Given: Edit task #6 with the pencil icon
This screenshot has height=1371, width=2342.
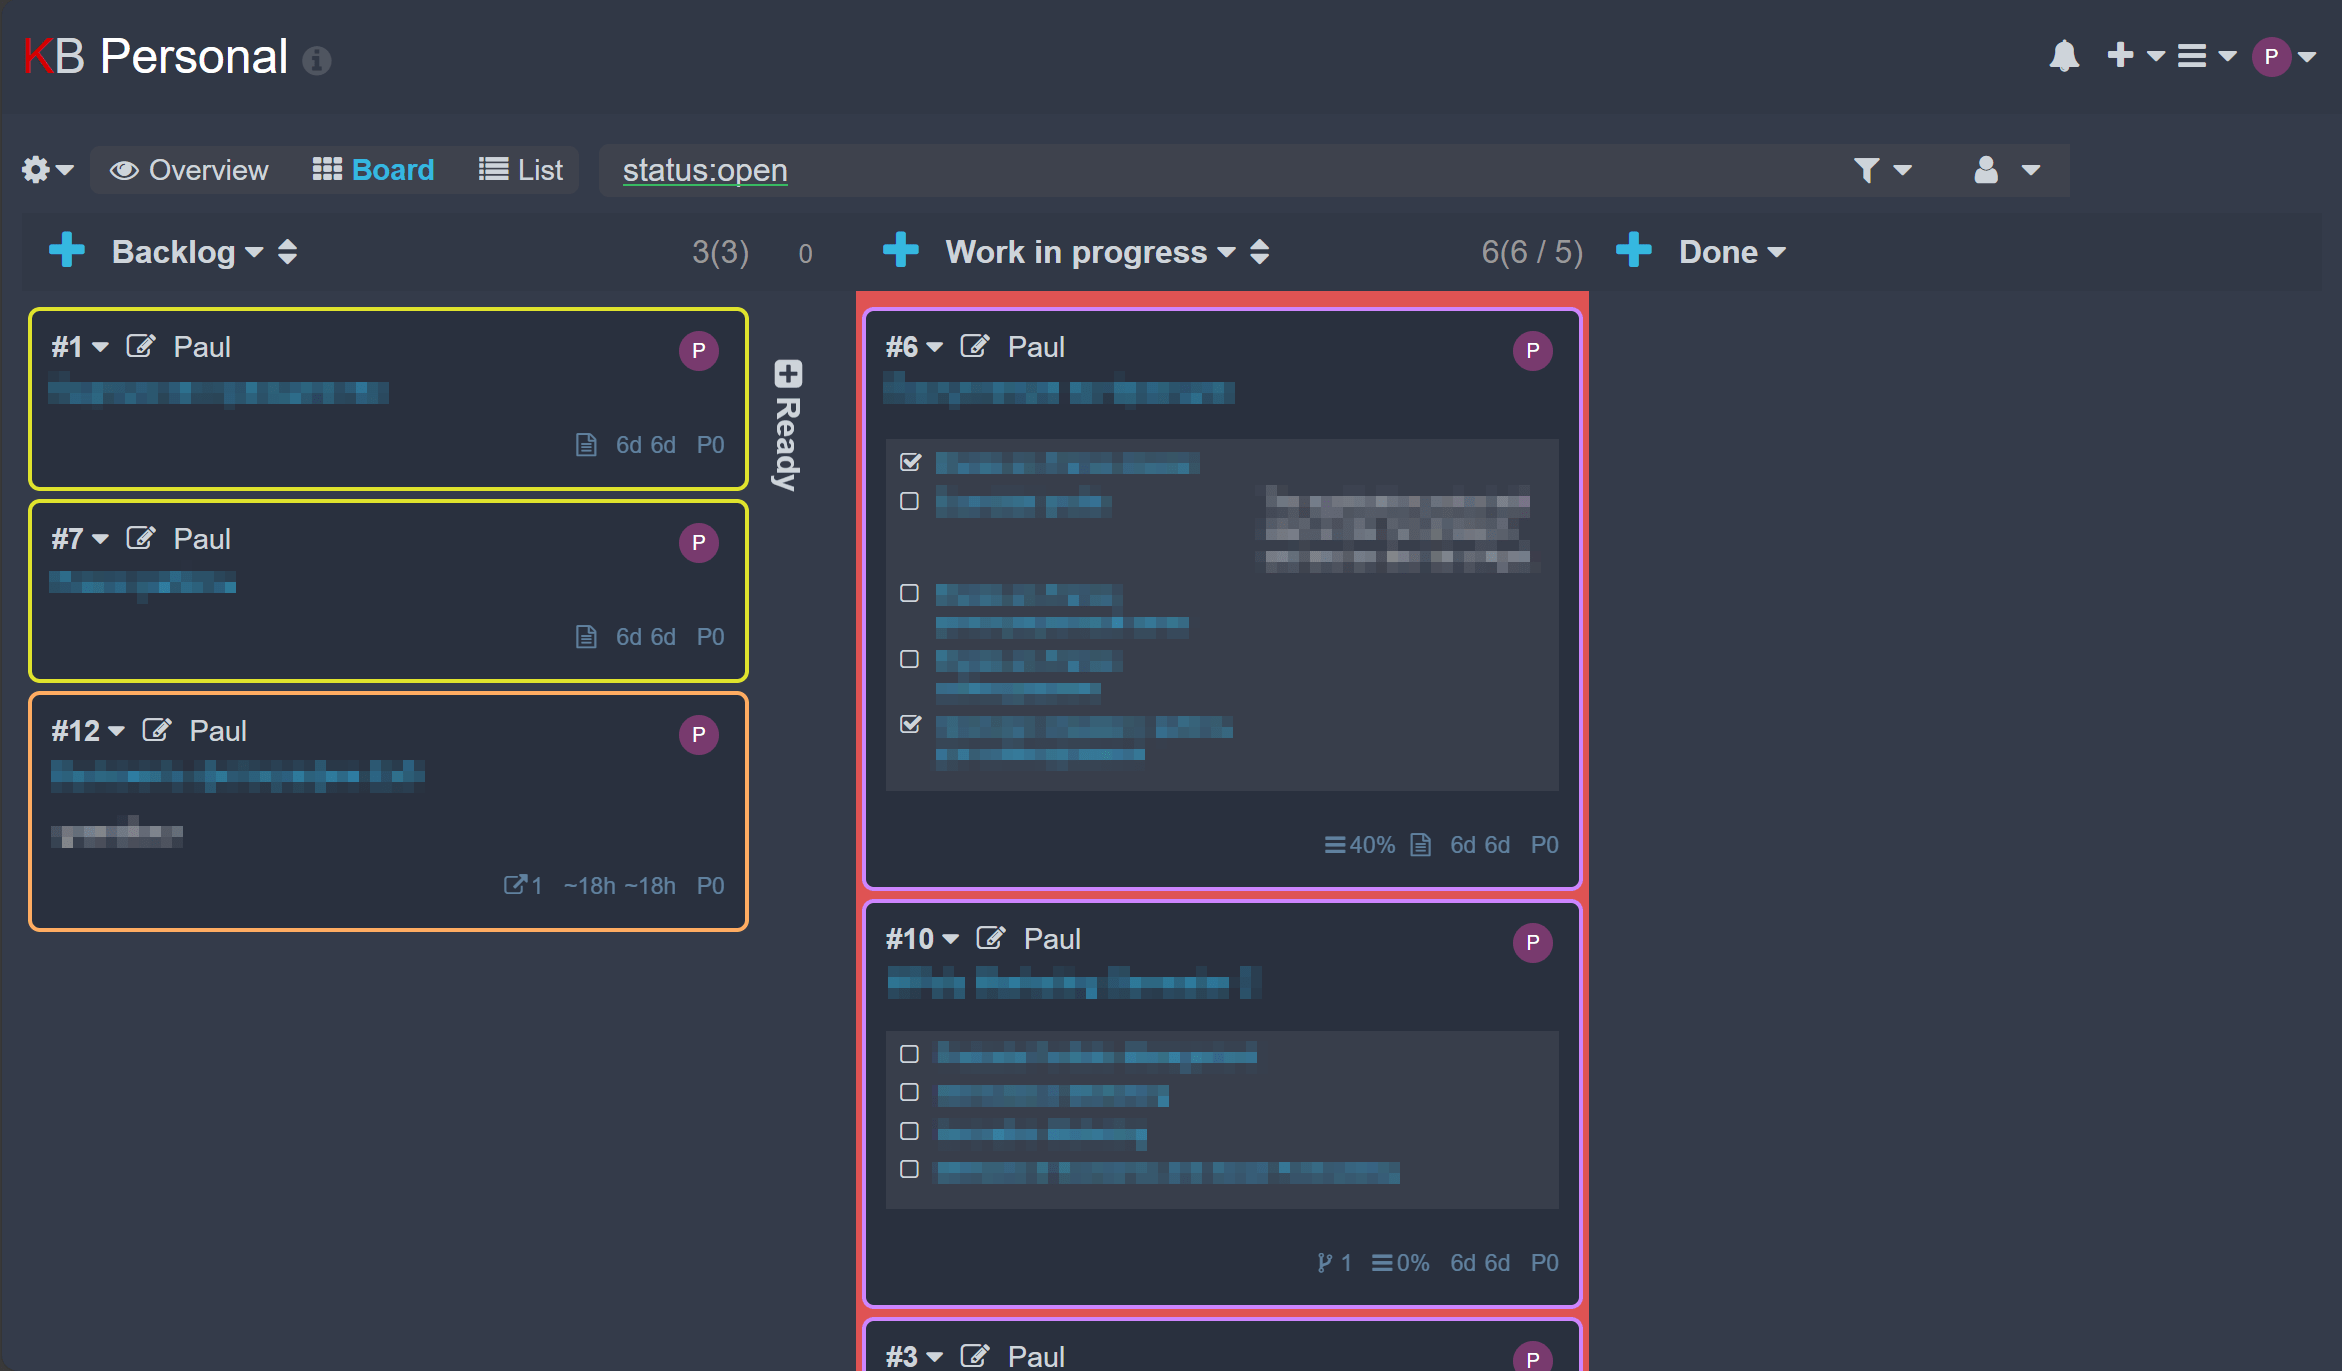Looking at the screenshot, I should [x=975, y=346].
